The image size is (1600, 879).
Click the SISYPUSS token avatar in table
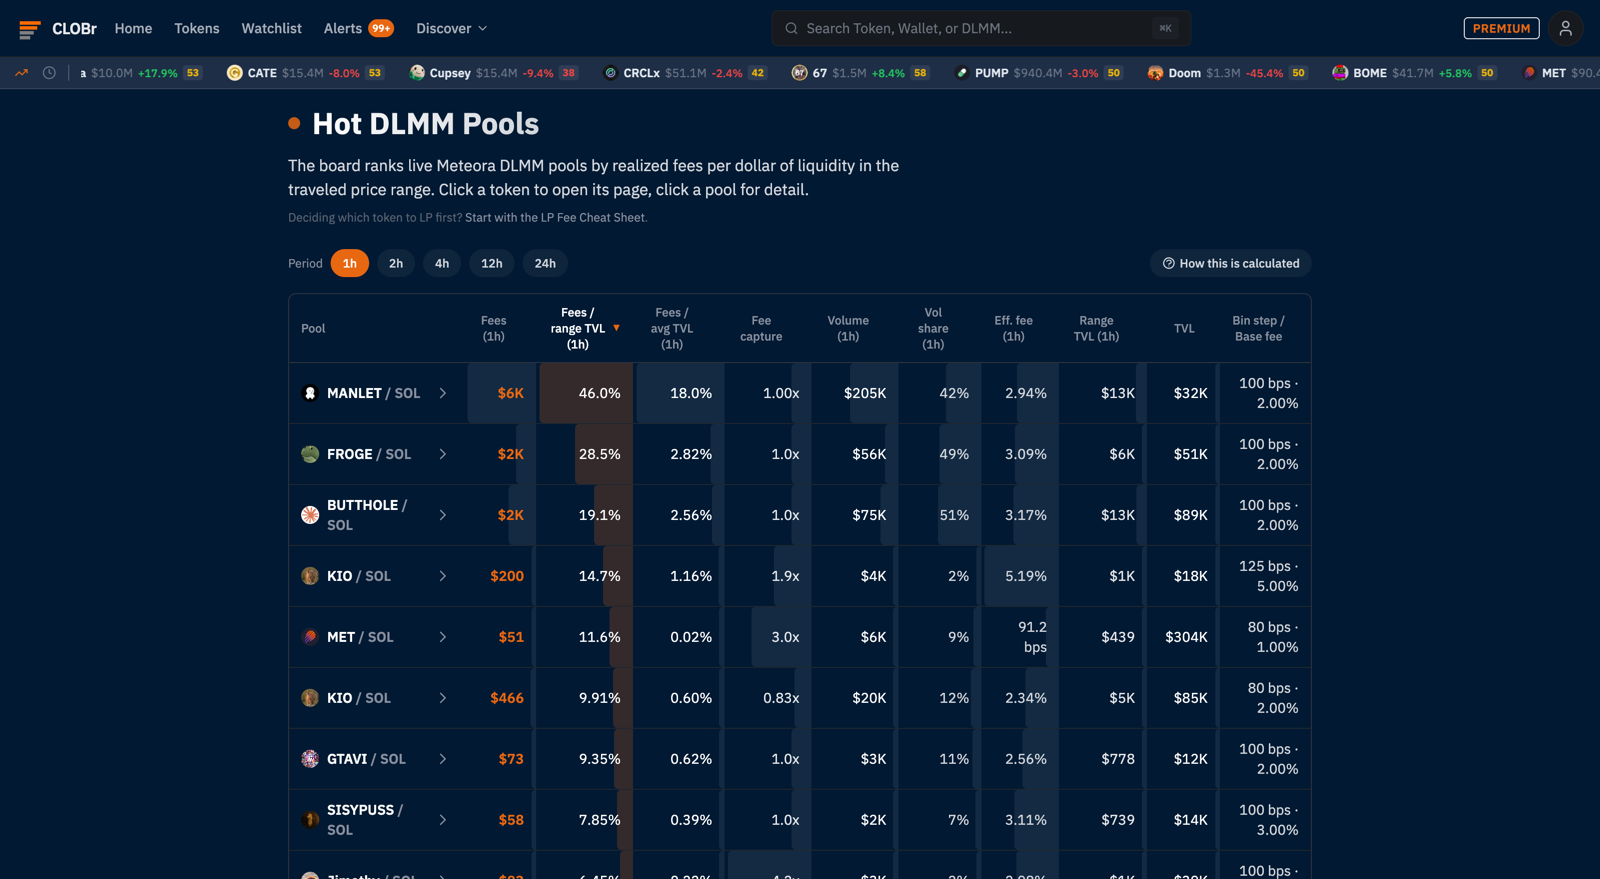(310, 820)
